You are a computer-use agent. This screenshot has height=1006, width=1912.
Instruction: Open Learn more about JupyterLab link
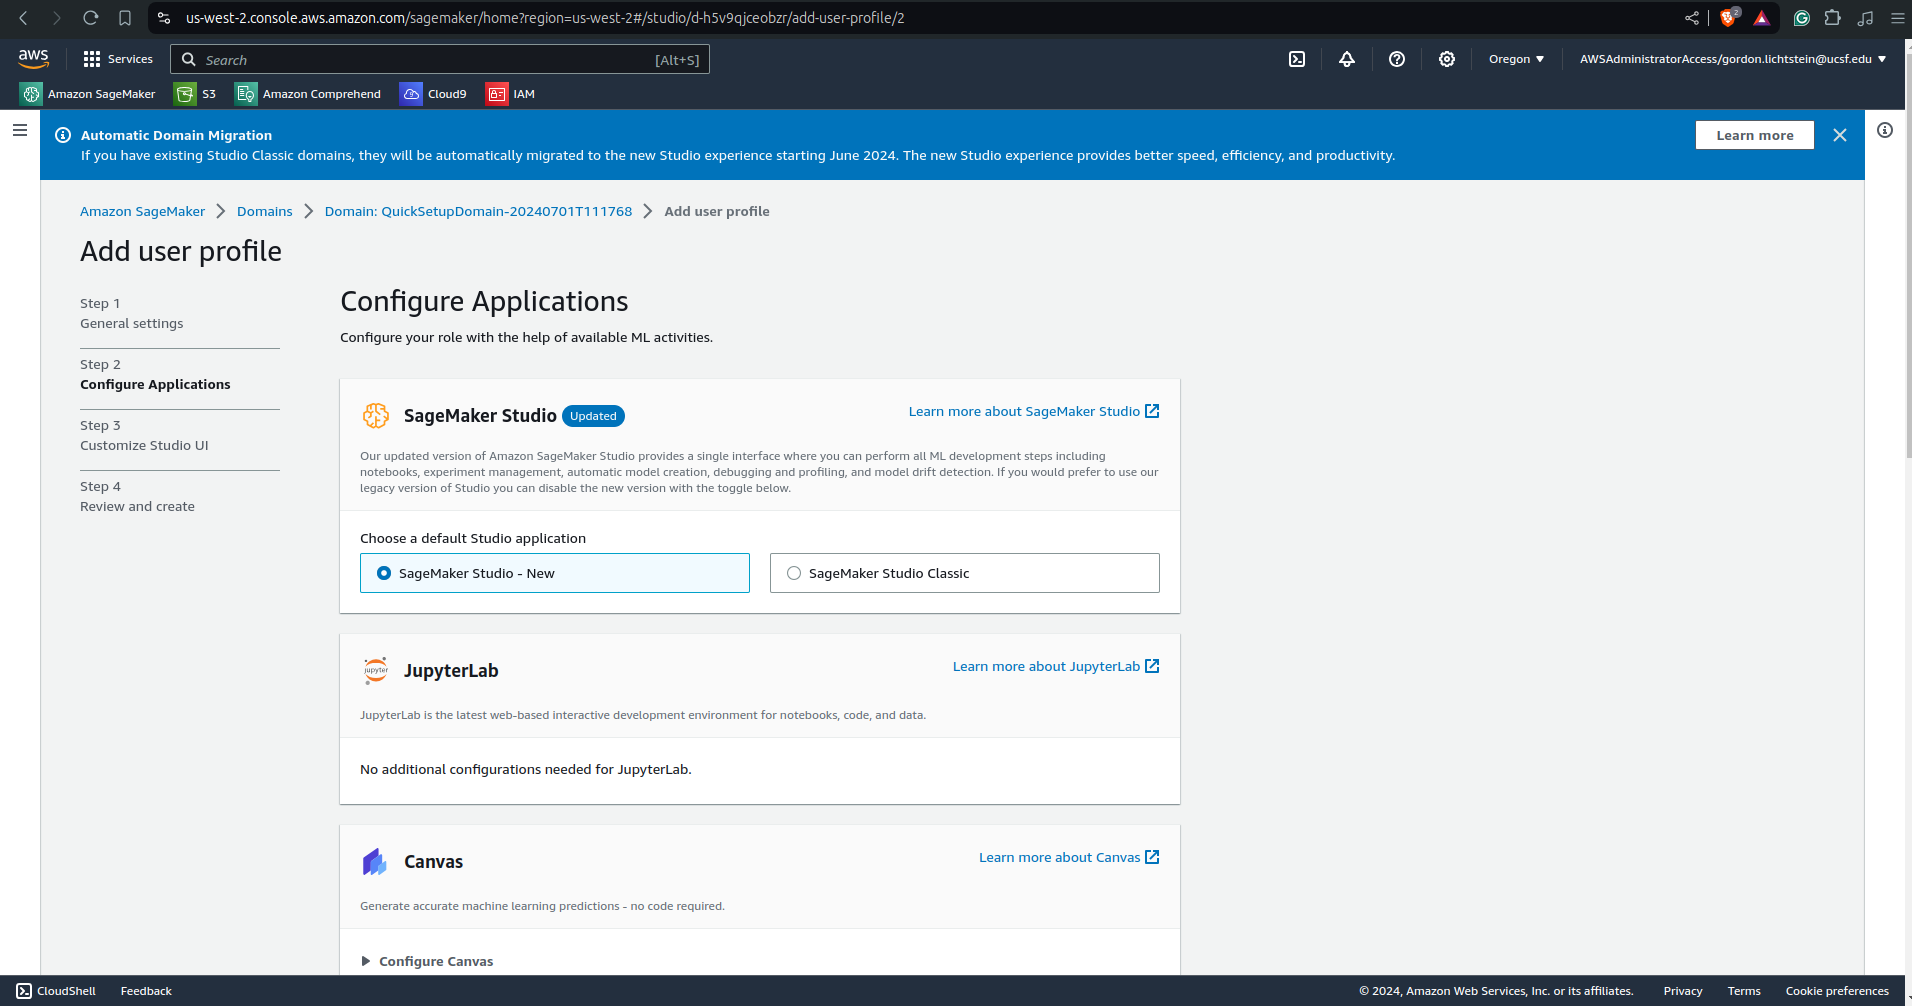coord(1056,666)
